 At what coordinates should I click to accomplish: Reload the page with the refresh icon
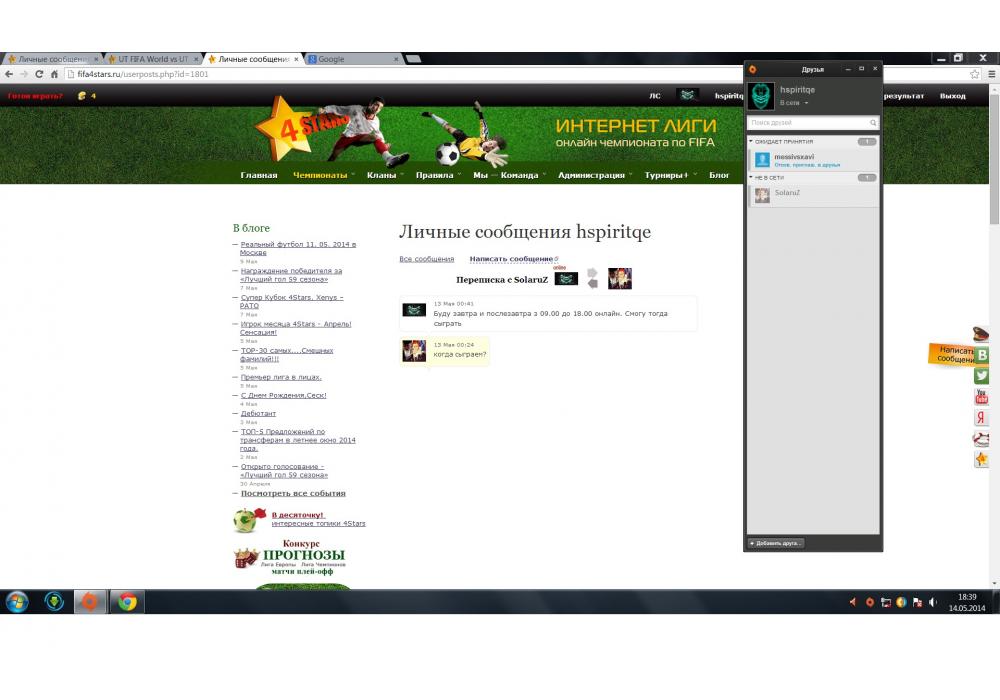coord(39,74)
